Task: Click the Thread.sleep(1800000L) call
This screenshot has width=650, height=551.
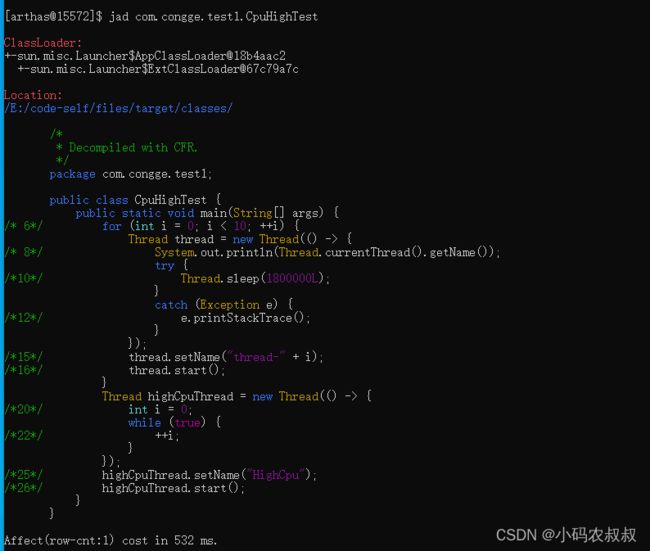Action: tap(255, 278)
